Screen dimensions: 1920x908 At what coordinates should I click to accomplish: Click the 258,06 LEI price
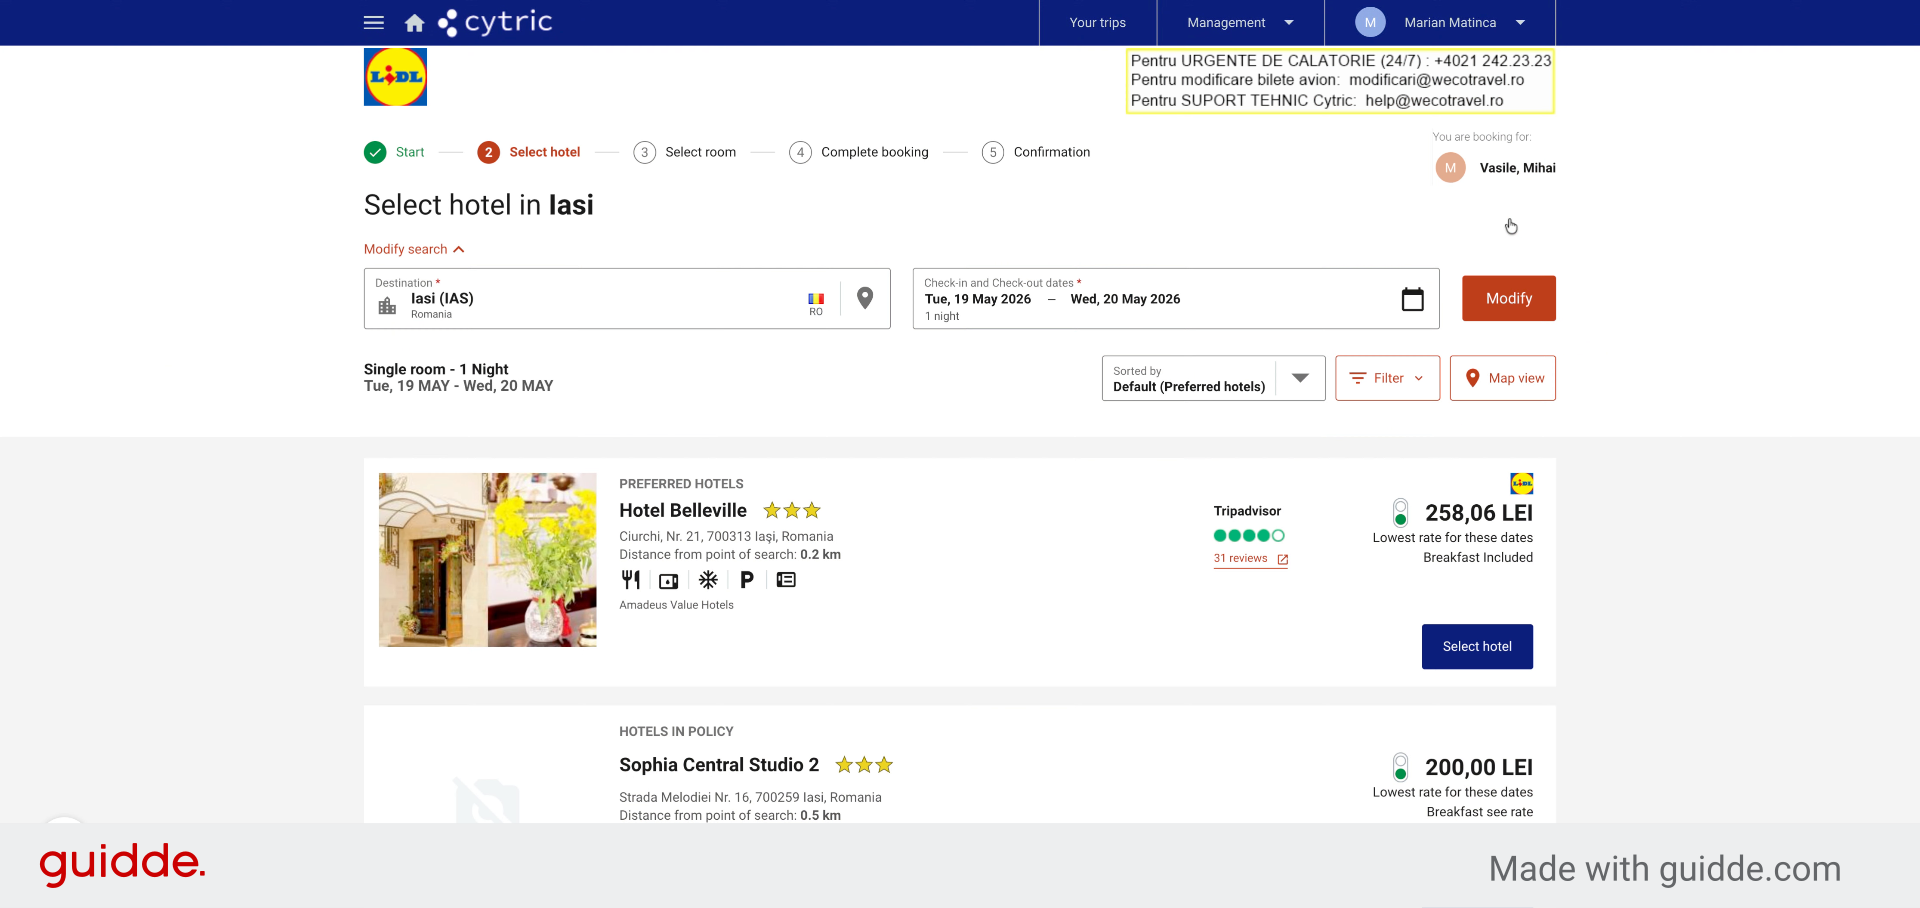click(1479, 513)
